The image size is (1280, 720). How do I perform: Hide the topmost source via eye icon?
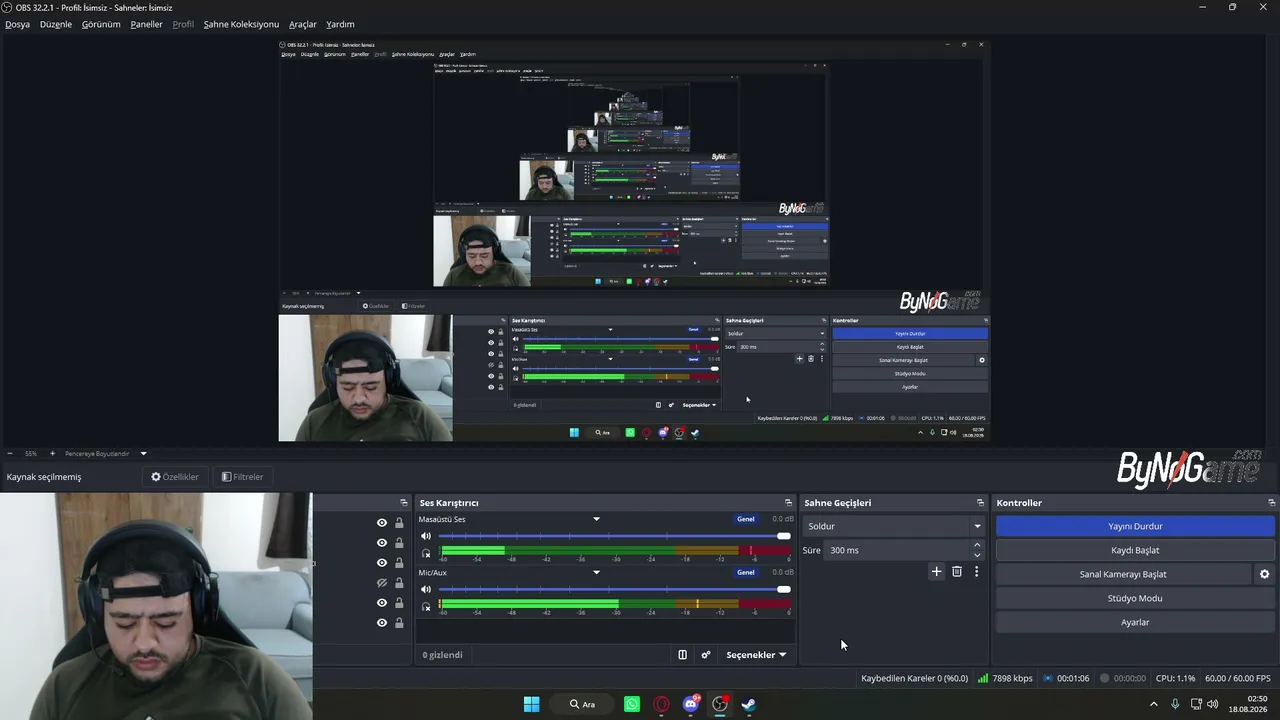click(x=381, y=523)
